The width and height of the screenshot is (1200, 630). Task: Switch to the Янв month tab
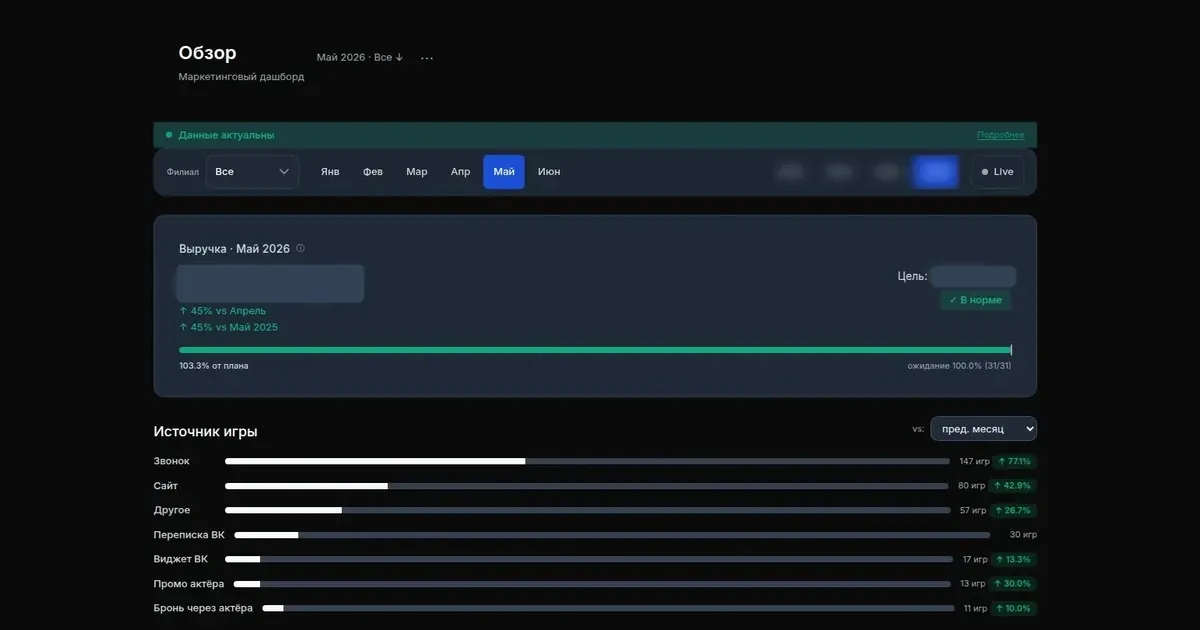pos(330,172)
